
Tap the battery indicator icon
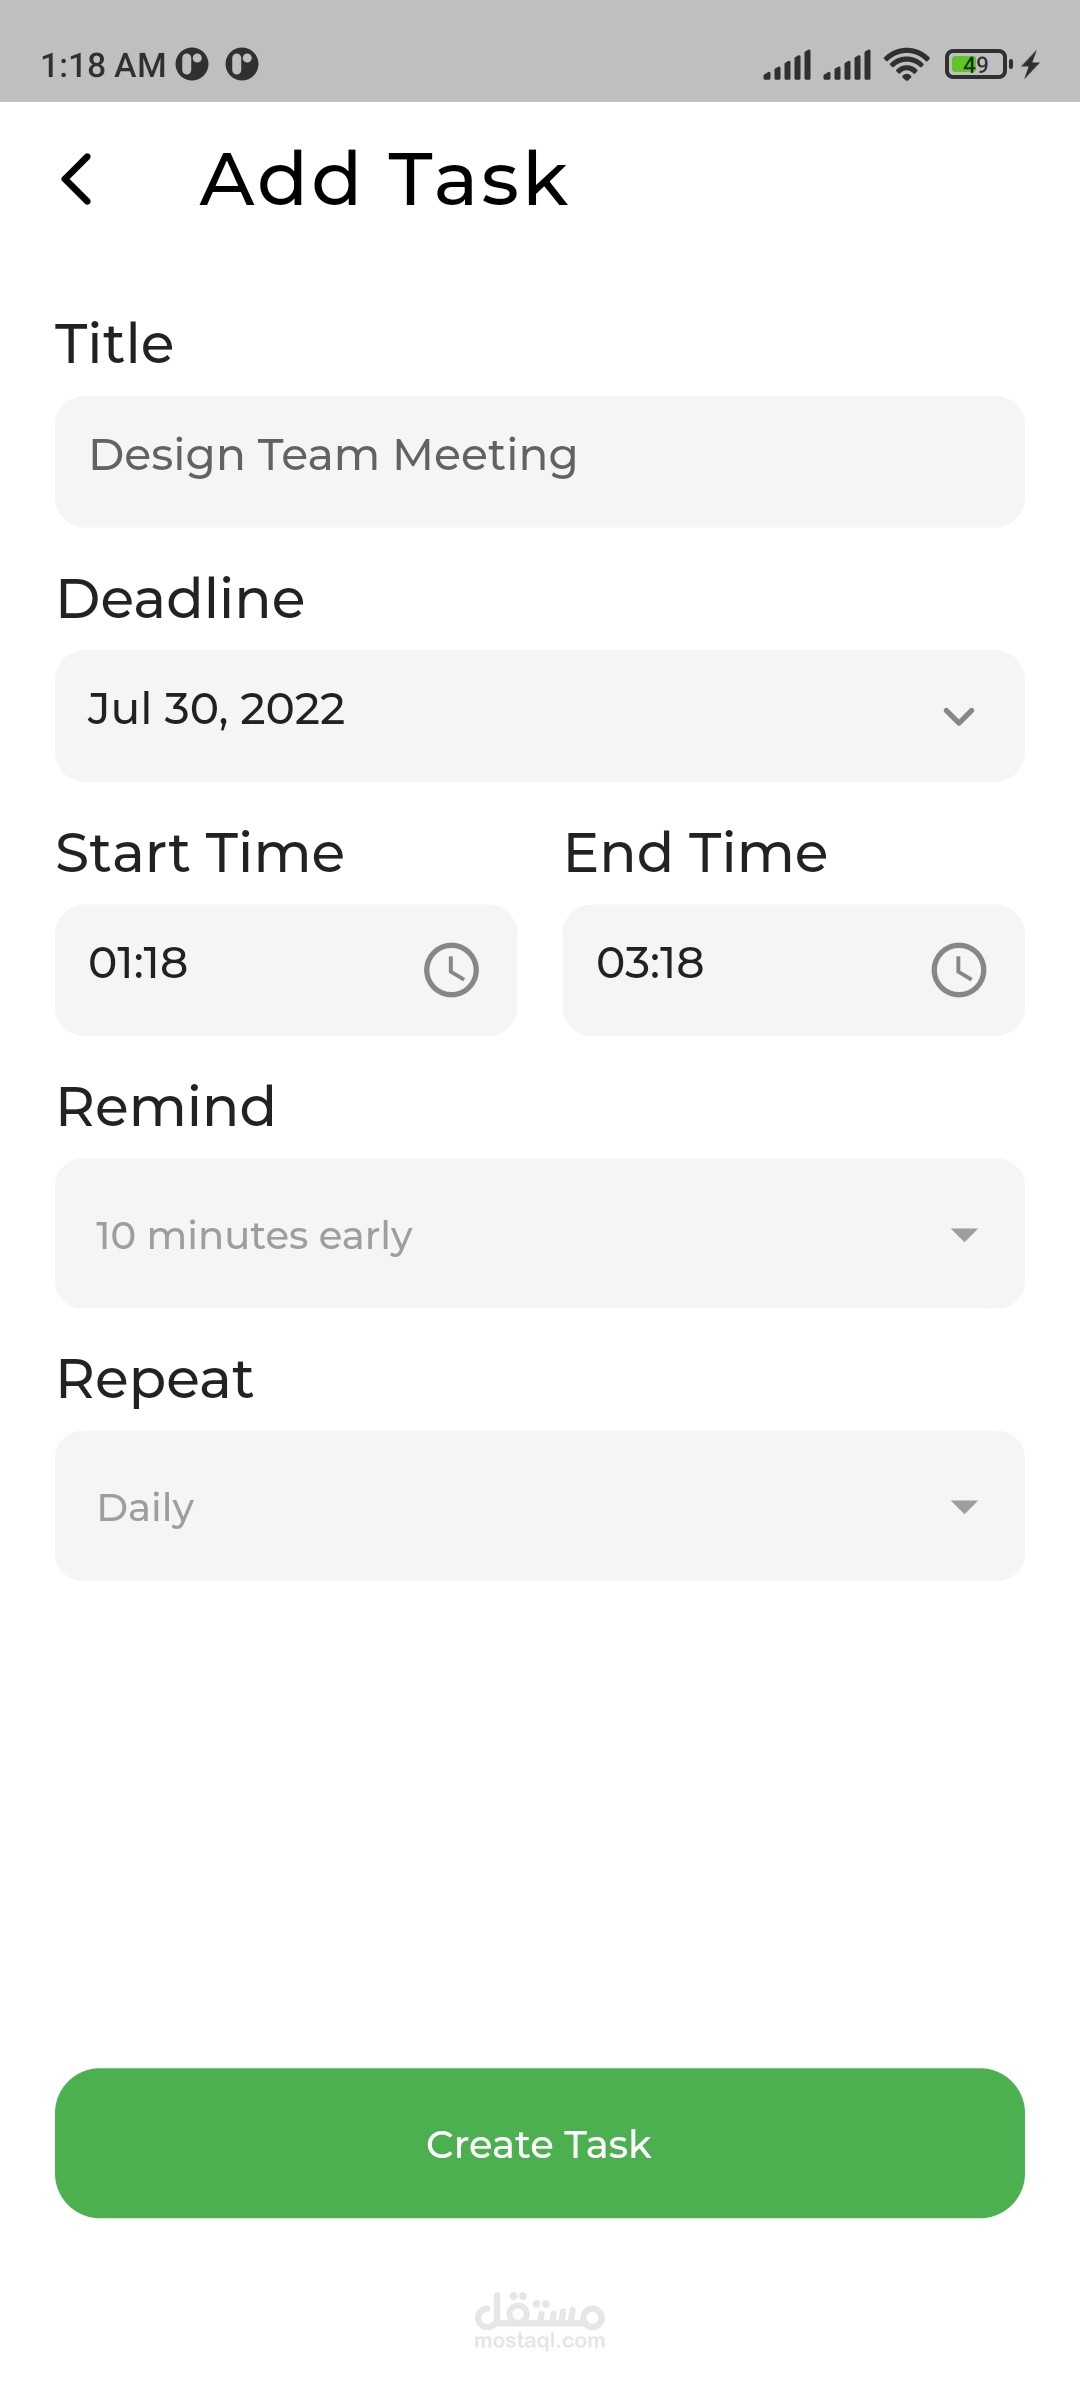pos(977,65)
